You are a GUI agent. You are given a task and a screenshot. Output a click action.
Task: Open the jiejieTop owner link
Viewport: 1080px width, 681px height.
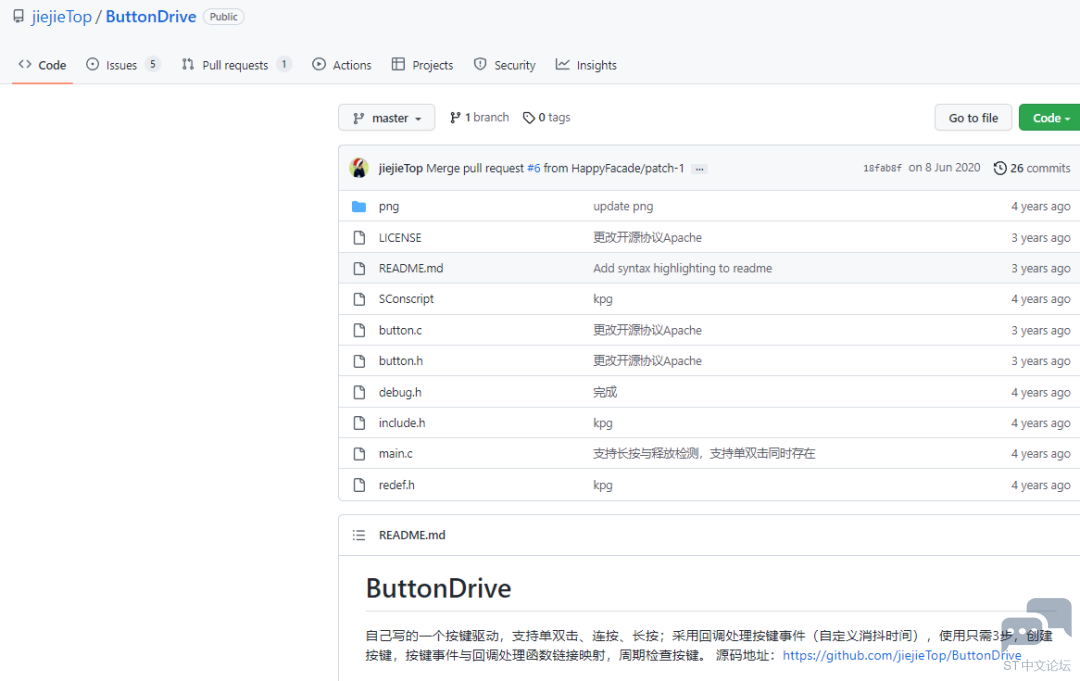[x=61, y=17]
